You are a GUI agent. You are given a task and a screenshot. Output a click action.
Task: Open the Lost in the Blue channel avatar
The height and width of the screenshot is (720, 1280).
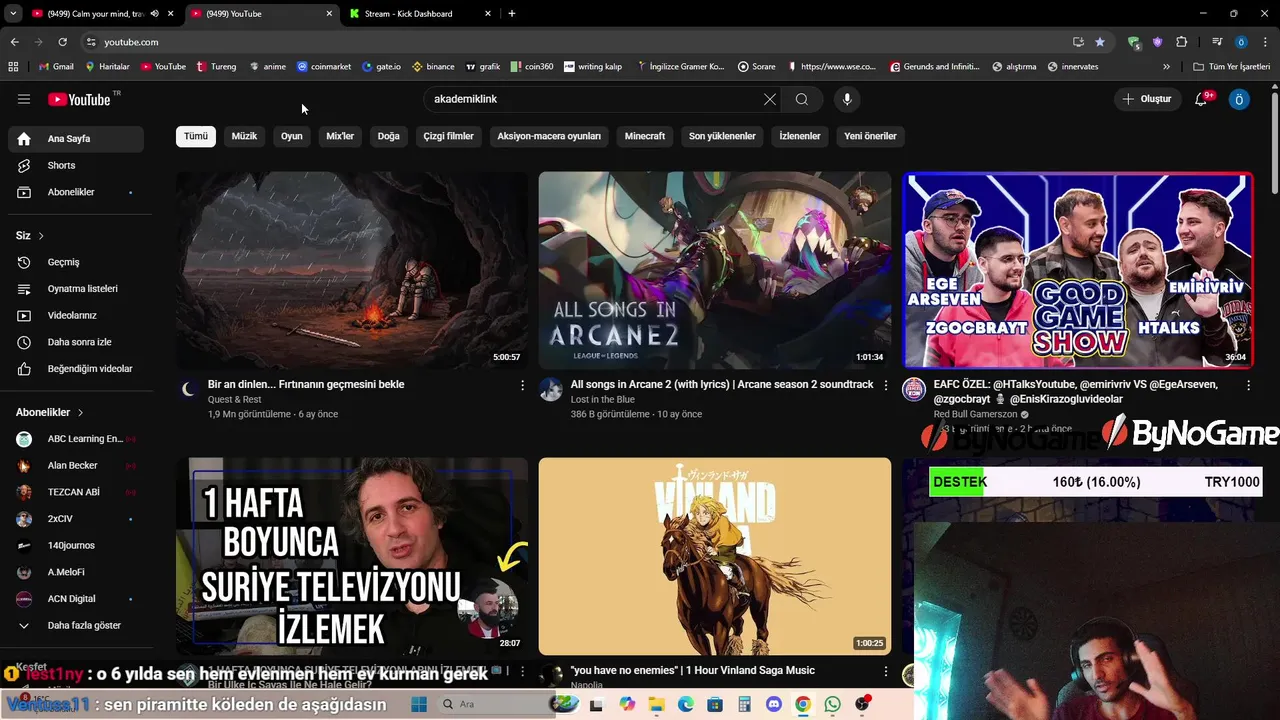point(551,389)
